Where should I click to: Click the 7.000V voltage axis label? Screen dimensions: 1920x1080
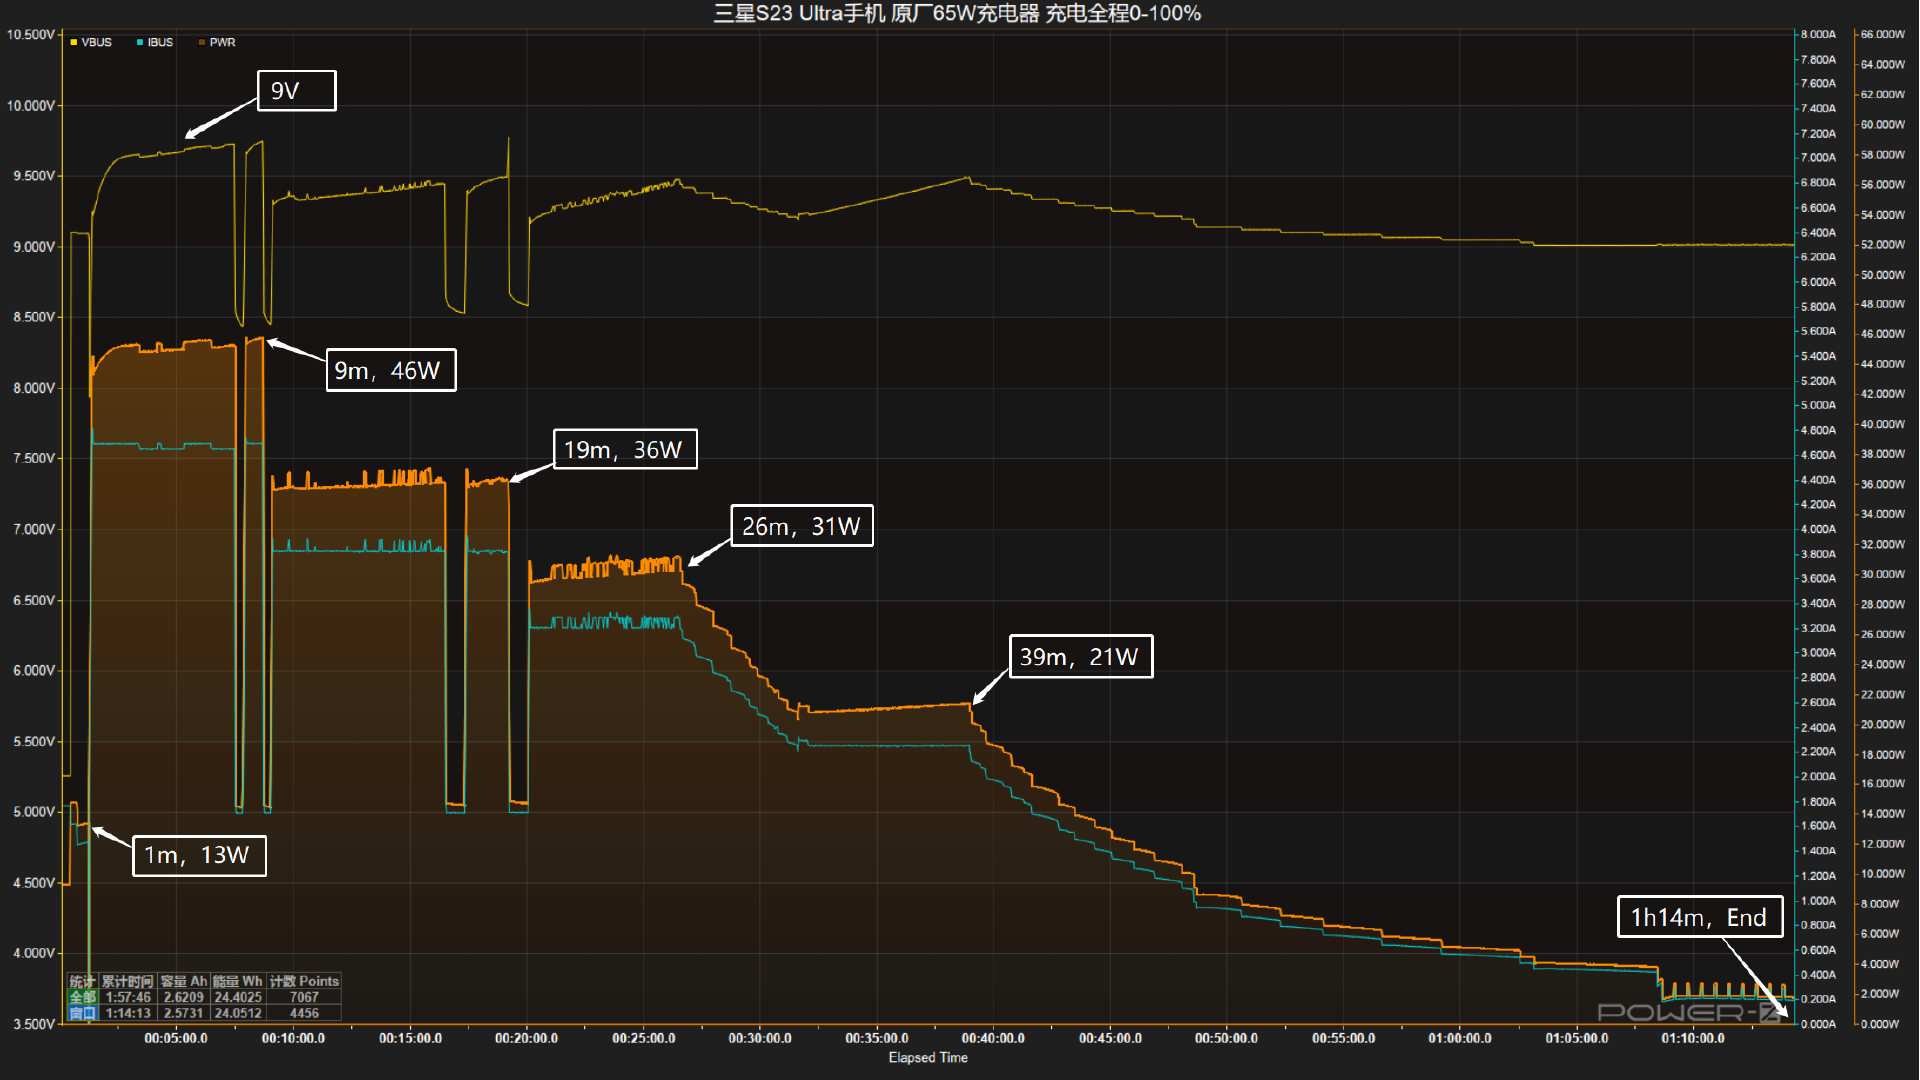coord(33,529)
